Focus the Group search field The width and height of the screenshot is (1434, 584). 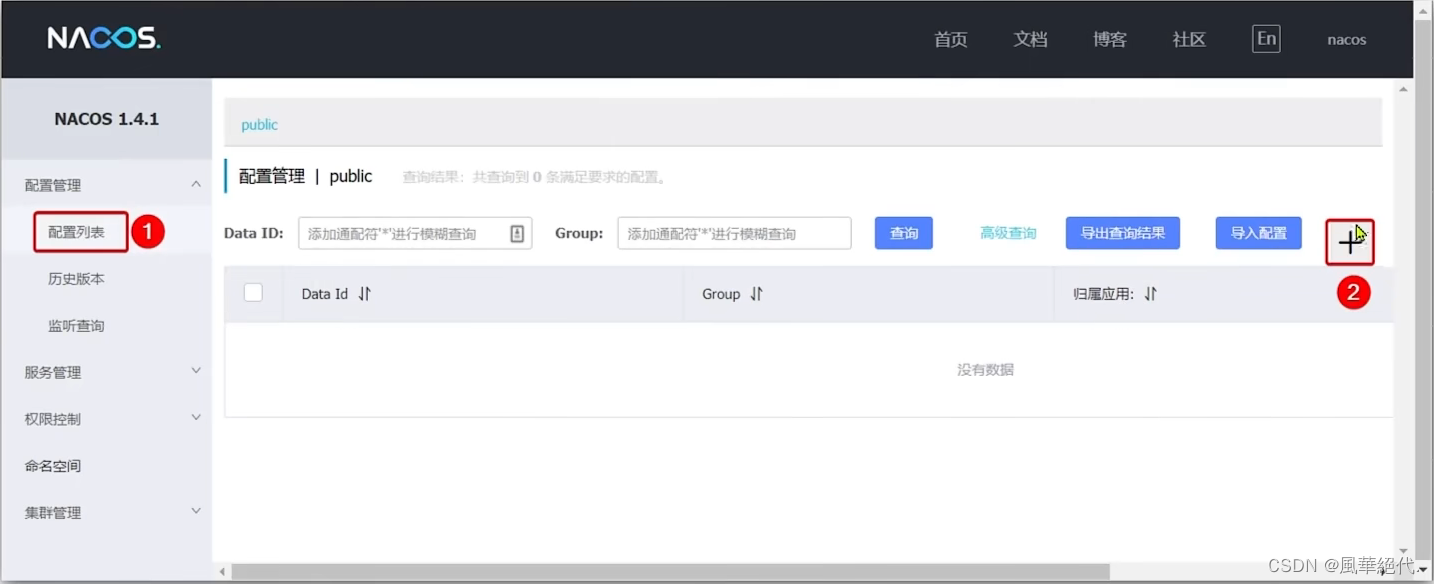[734, 233]
